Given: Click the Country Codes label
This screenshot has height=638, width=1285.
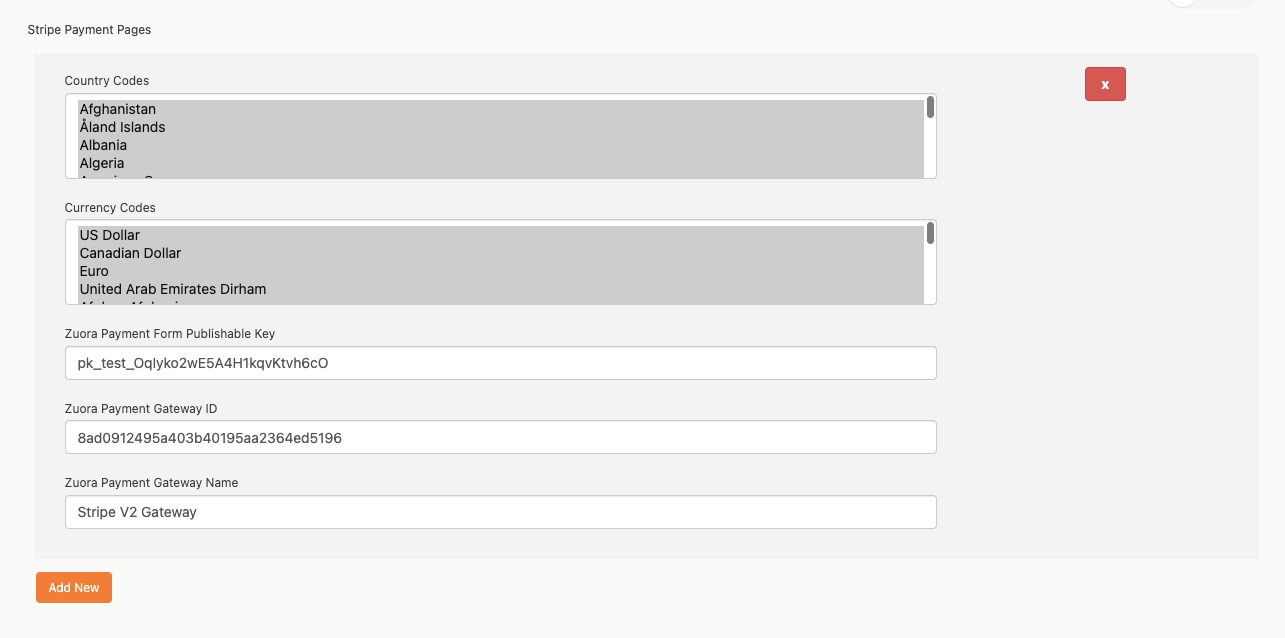Looking at the screenshot, I should point(107,81).
